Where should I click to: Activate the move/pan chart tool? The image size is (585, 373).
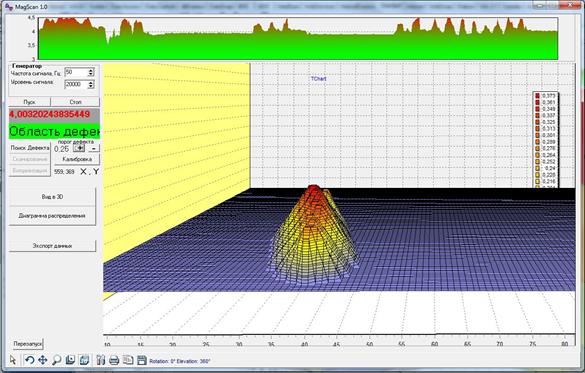43,360
